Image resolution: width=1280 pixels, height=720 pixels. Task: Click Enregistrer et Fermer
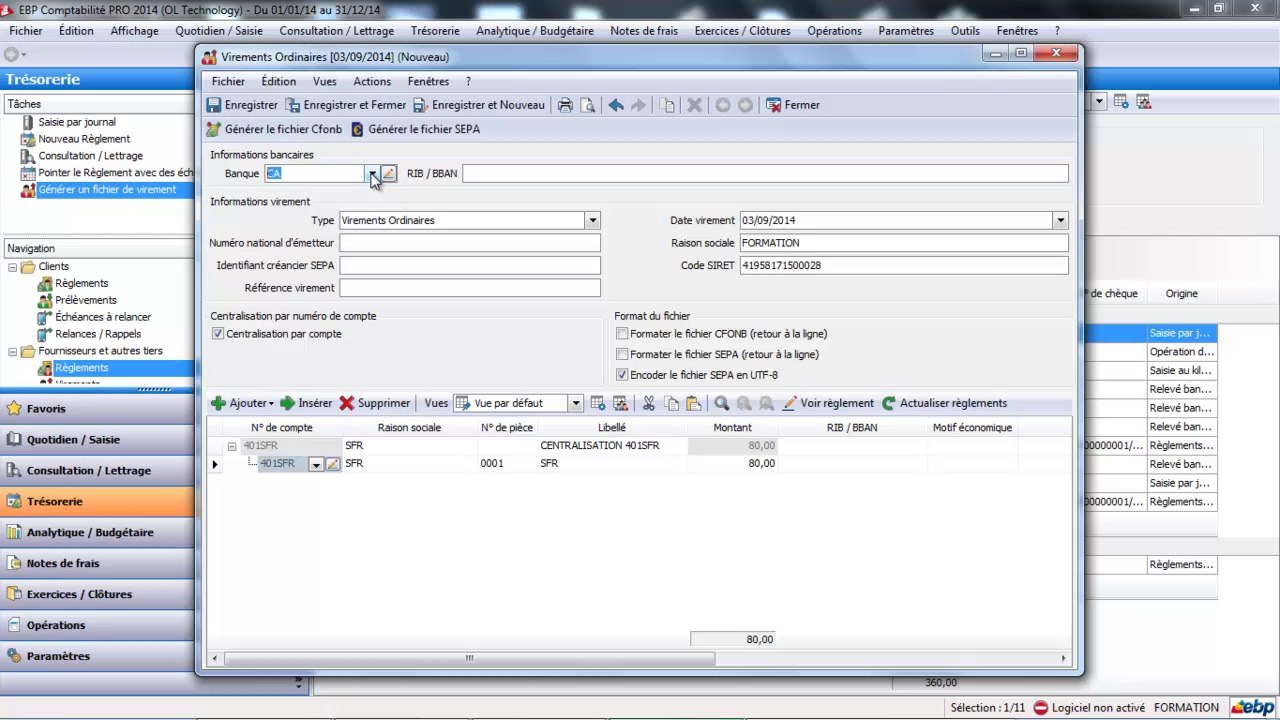tap(346, 105)
